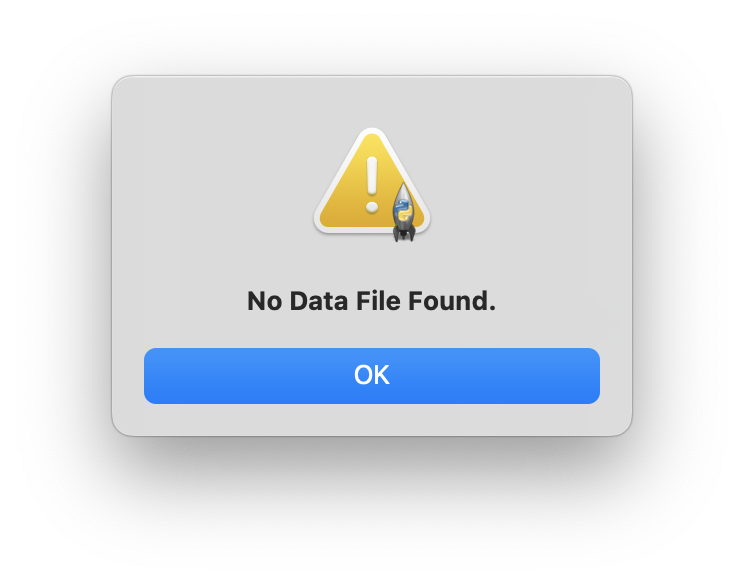Click the Python rocket launcher badge

404,212
